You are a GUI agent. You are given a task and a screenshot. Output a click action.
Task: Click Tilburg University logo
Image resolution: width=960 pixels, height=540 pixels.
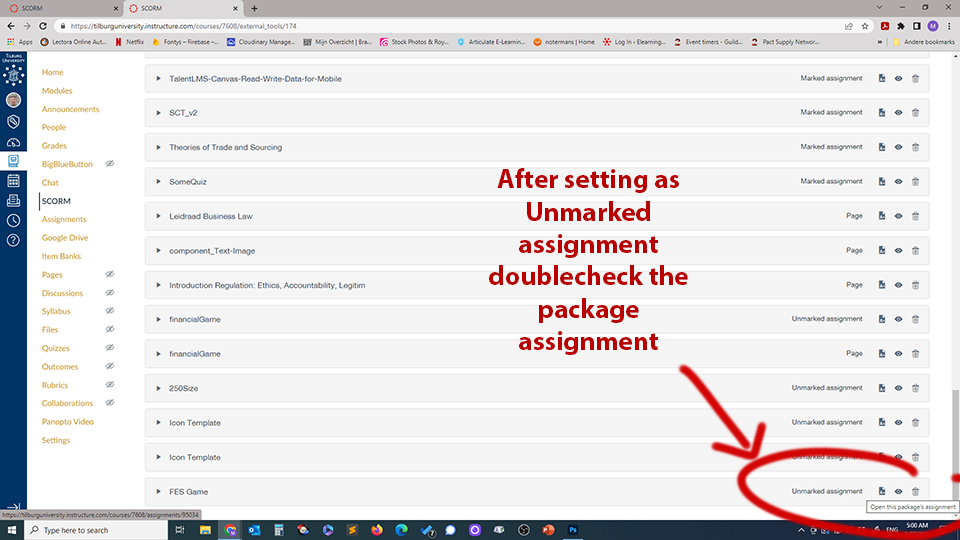tap(13, 69)
